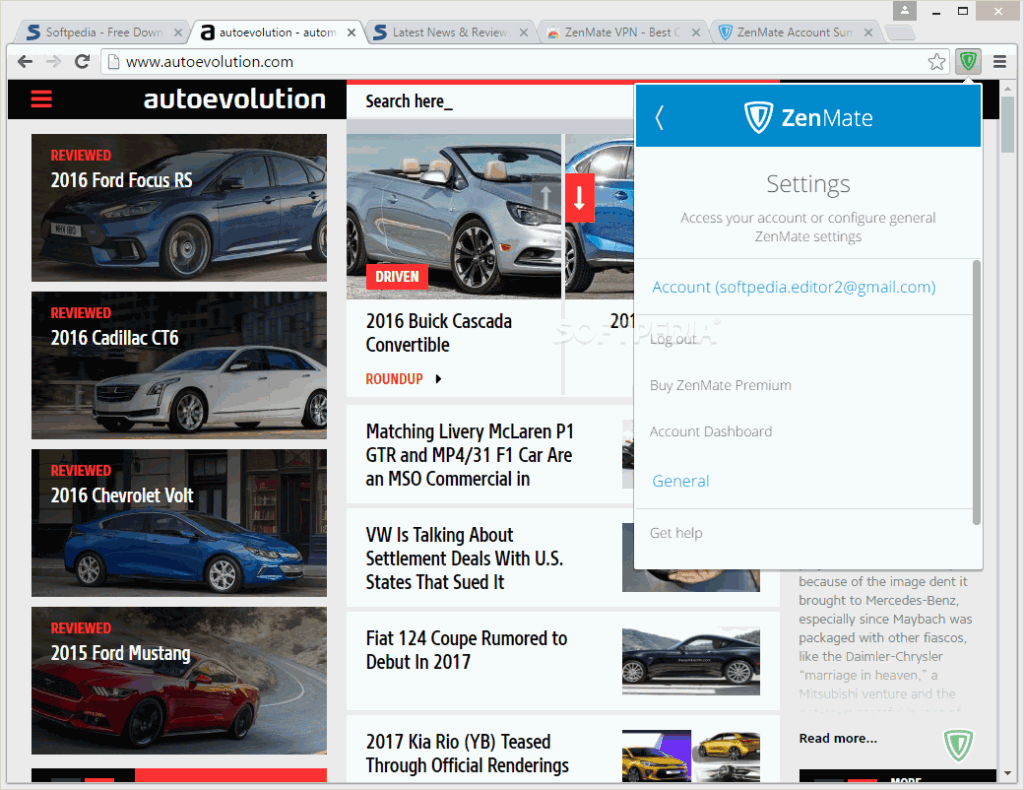Viewport: 1024px width, 790px height.
Task: Close the Latest News & Reviews tab
Action: point(524,32)
